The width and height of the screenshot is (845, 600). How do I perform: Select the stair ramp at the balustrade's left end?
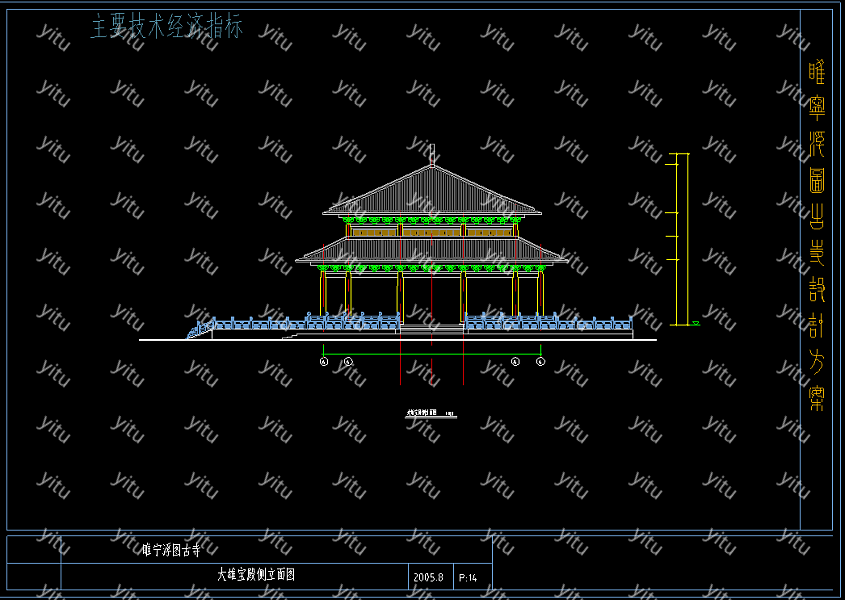point(200,328)
